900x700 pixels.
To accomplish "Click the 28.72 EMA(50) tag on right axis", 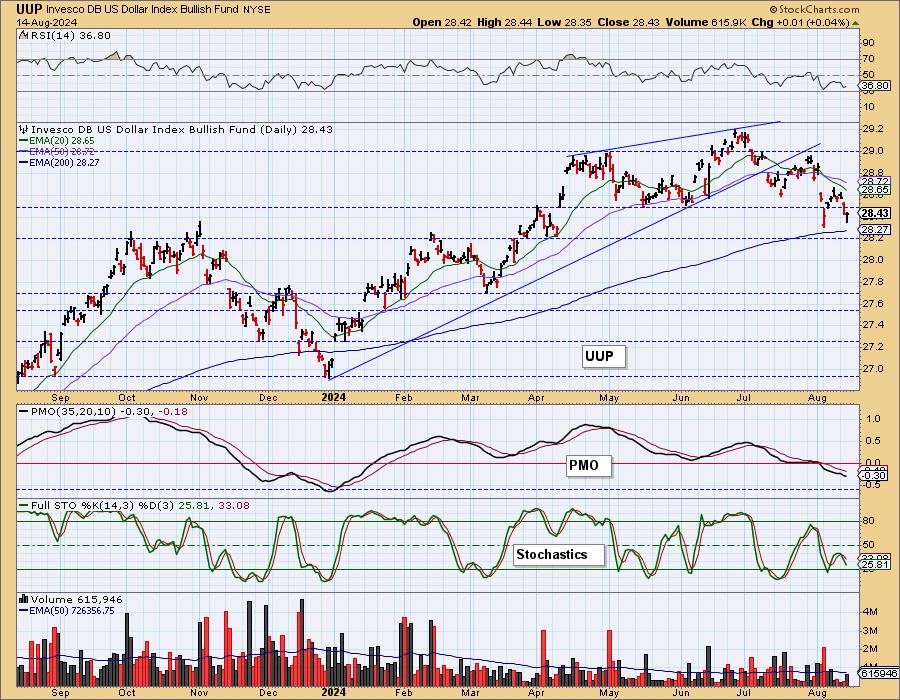I will pos(875,181).
